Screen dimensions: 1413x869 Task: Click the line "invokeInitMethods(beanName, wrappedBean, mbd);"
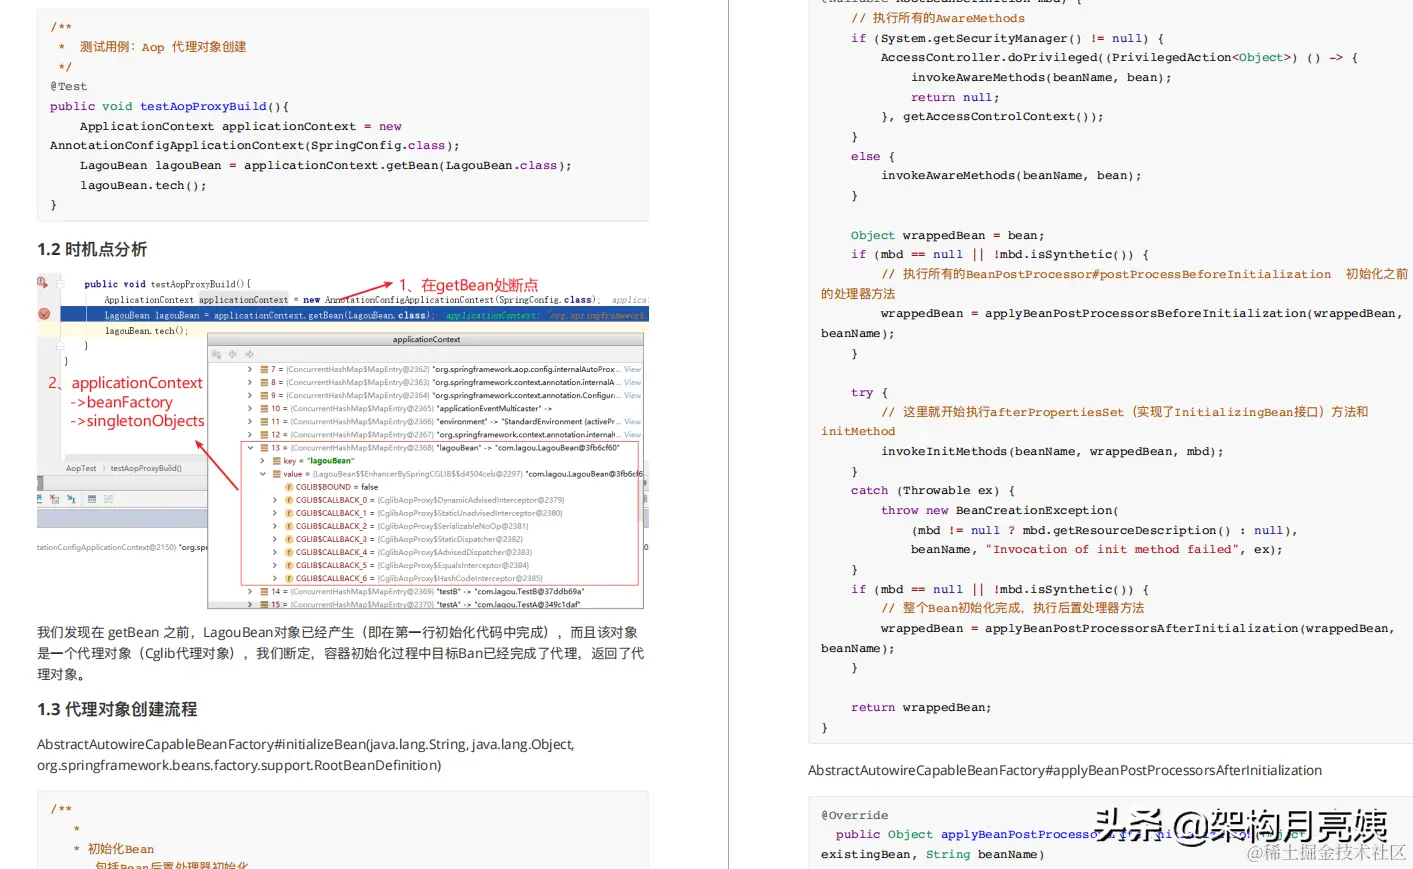pyautogui.click(x=1052, y=451)
